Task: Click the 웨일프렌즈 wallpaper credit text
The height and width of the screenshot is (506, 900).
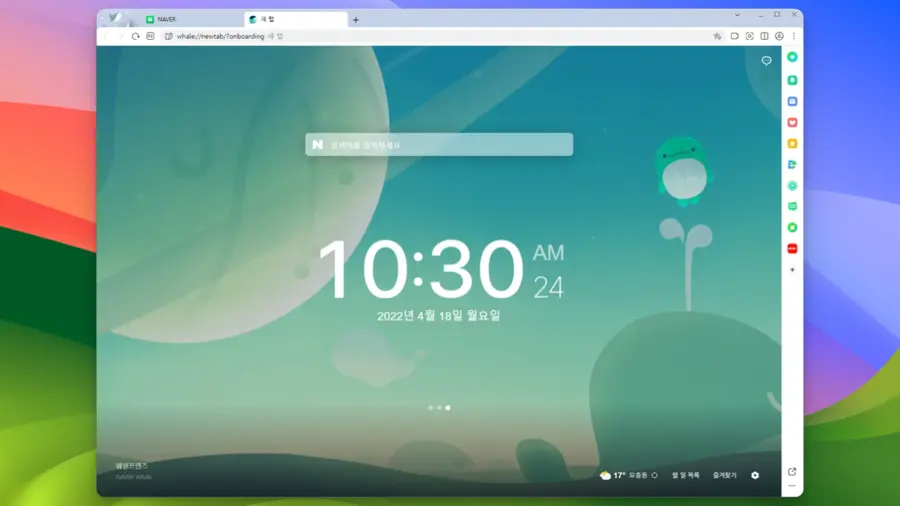Action: tap(131, 466)
